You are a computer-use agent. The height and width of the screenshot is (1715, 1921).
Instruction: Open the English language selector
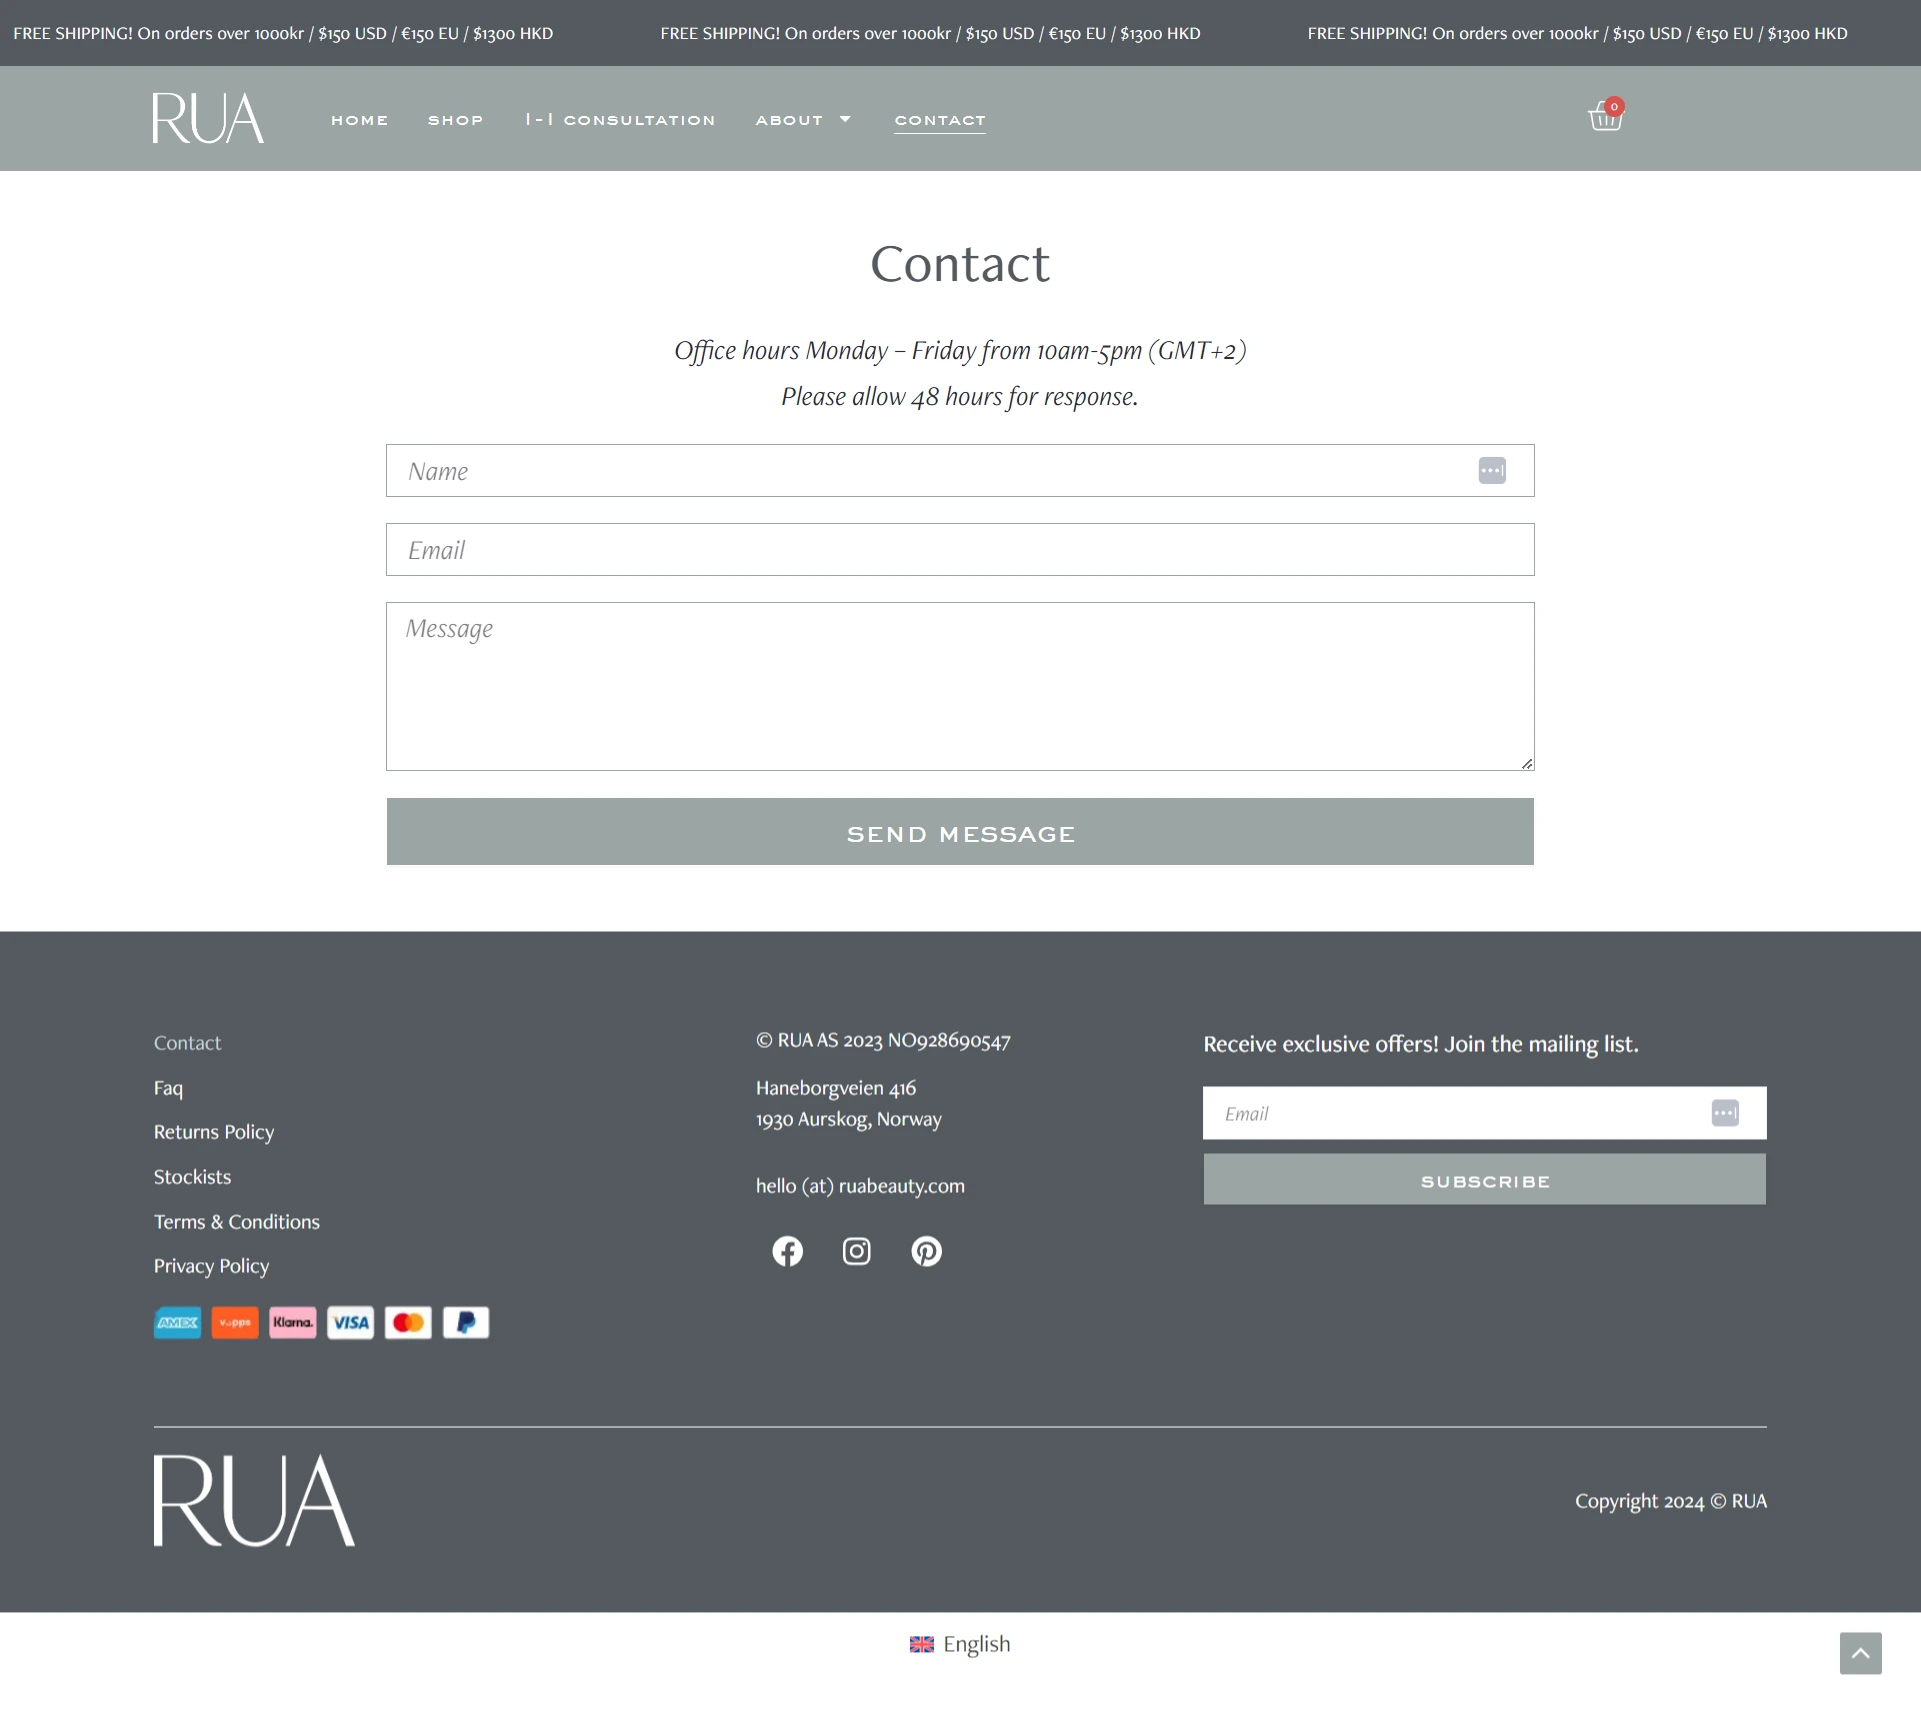click(x=960, y=1644)
